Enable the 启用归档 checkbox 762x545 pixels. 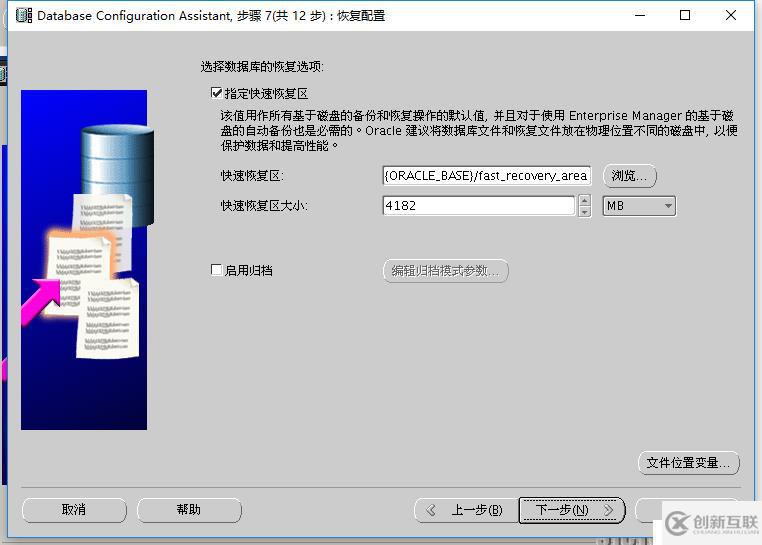[216, 270]
